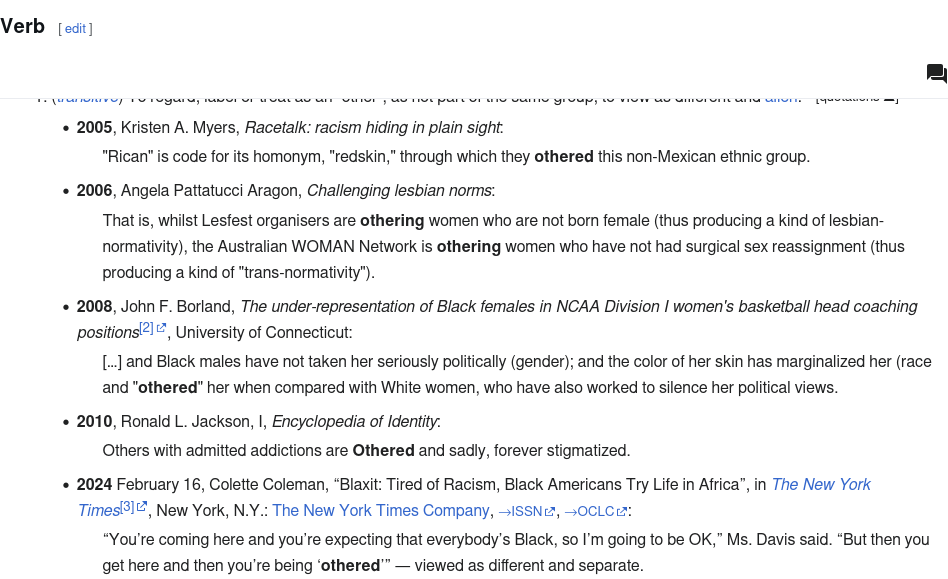Screen dimensions: 948x579
Task: Click the year 2006 in the Aragon quotation
Action: tap(94, 190)
